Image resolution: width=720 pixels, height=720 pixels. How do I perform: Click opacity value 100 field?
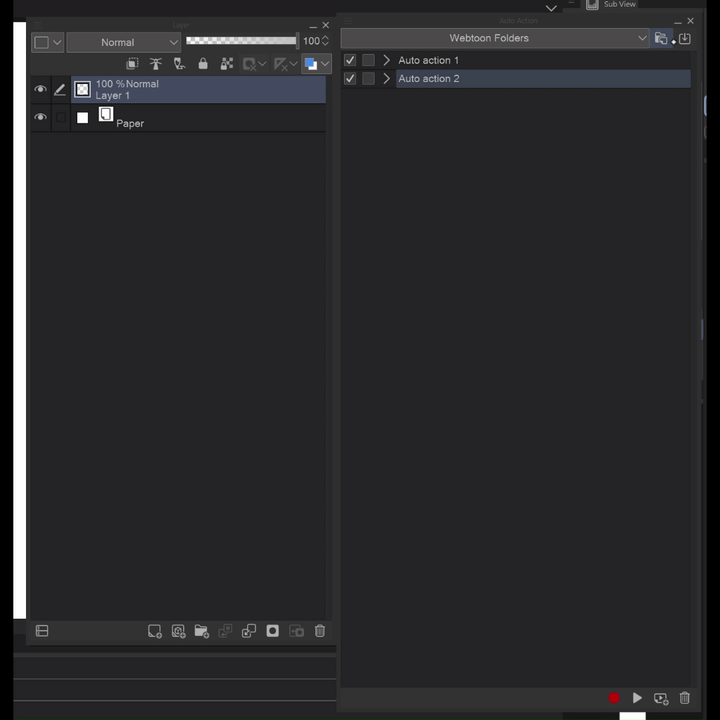311,41
